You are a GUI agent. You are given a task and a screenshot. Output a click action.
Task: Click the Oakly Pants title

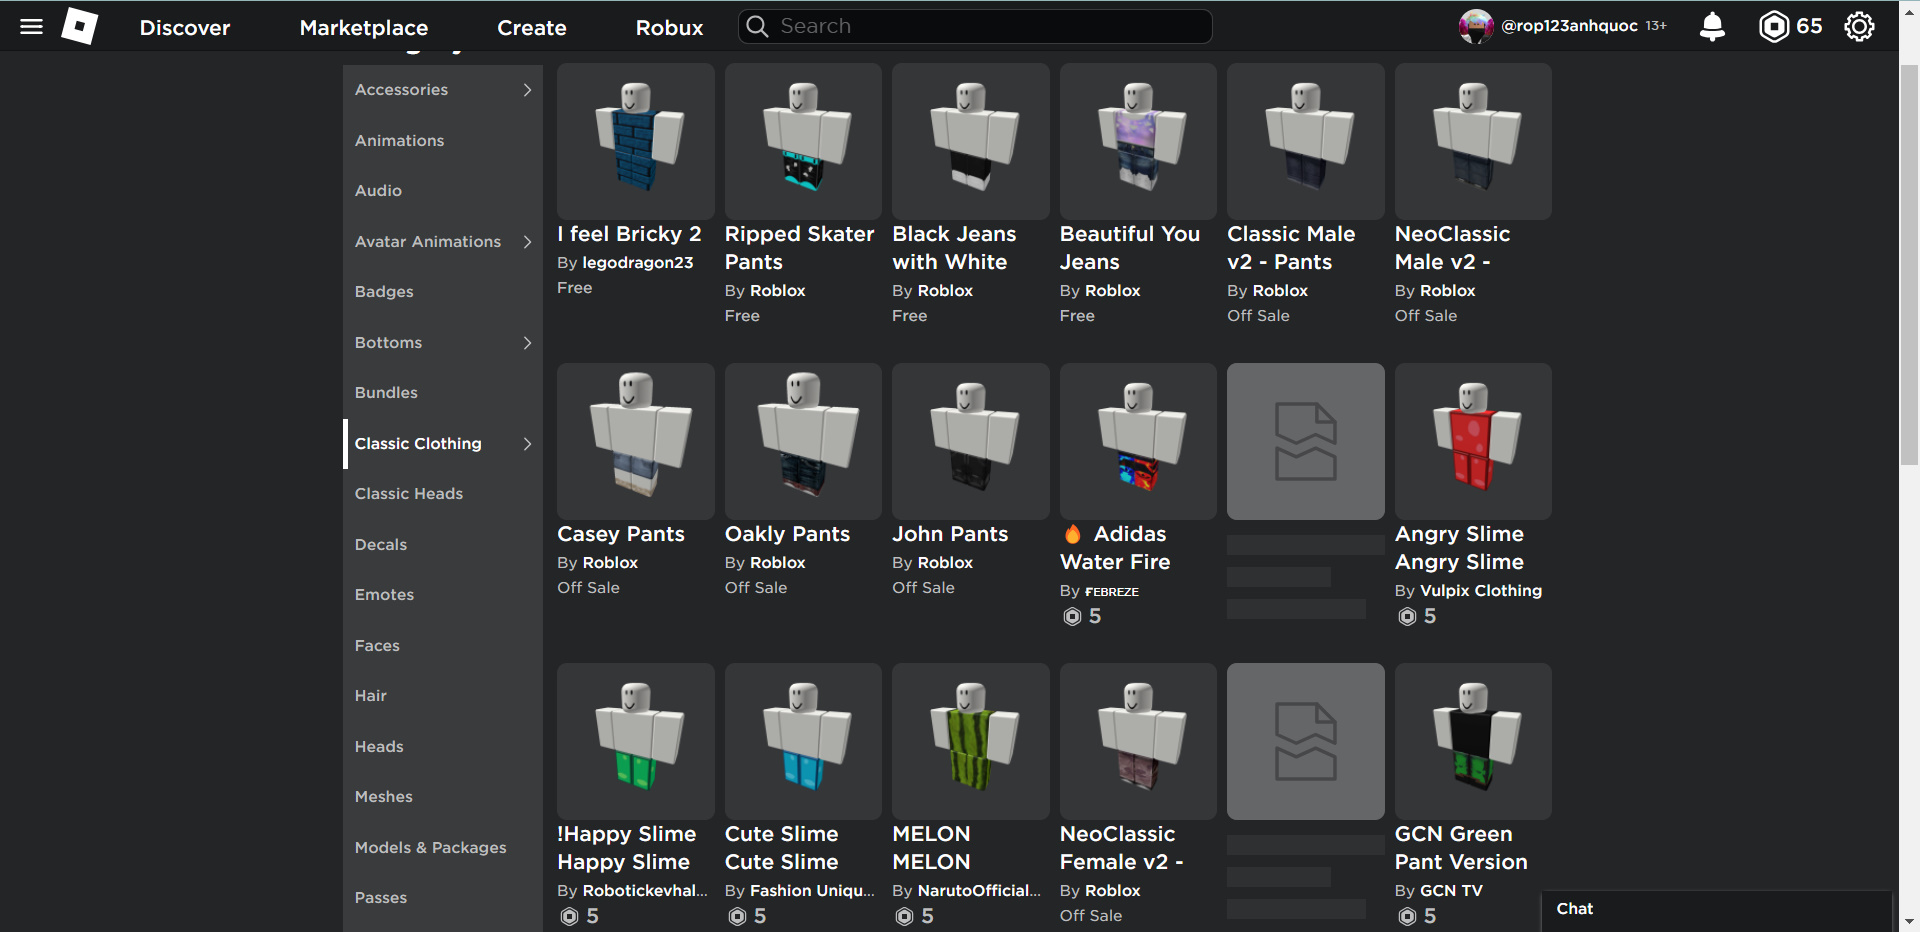coord(787,534)
